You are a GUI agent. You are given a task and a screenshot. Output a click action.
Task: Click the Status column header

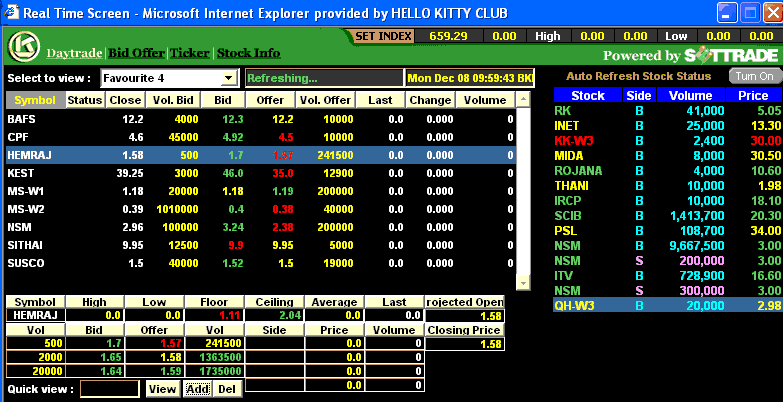(x=85, y=100)
